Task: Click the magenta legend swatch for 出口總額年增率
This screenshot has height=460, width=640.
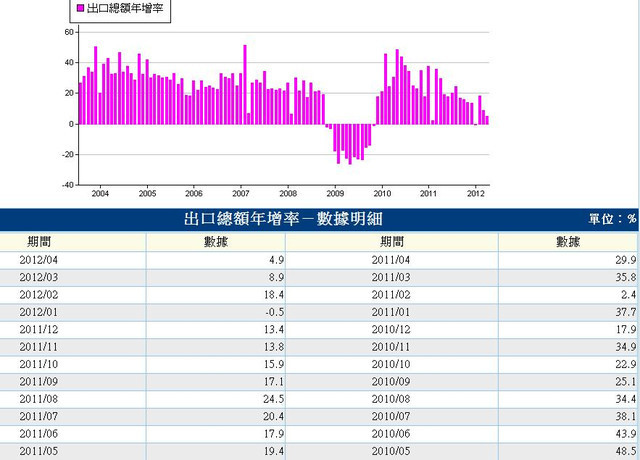Action: [81, 8]
